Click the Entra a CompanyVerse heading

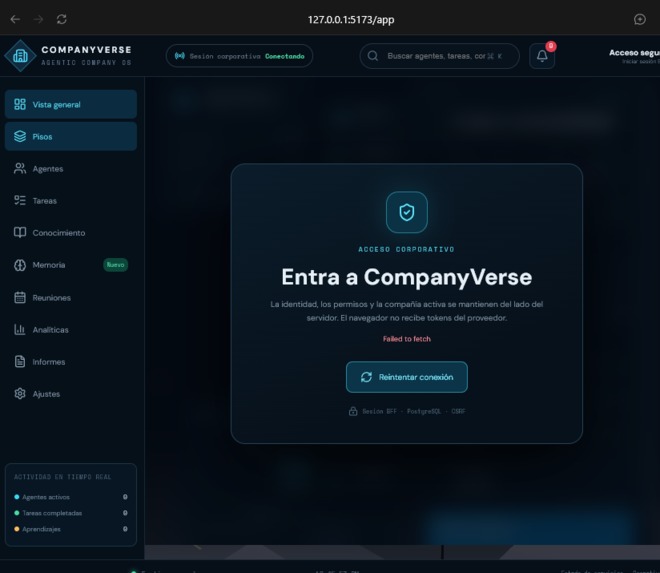click(x=407, y=277)
